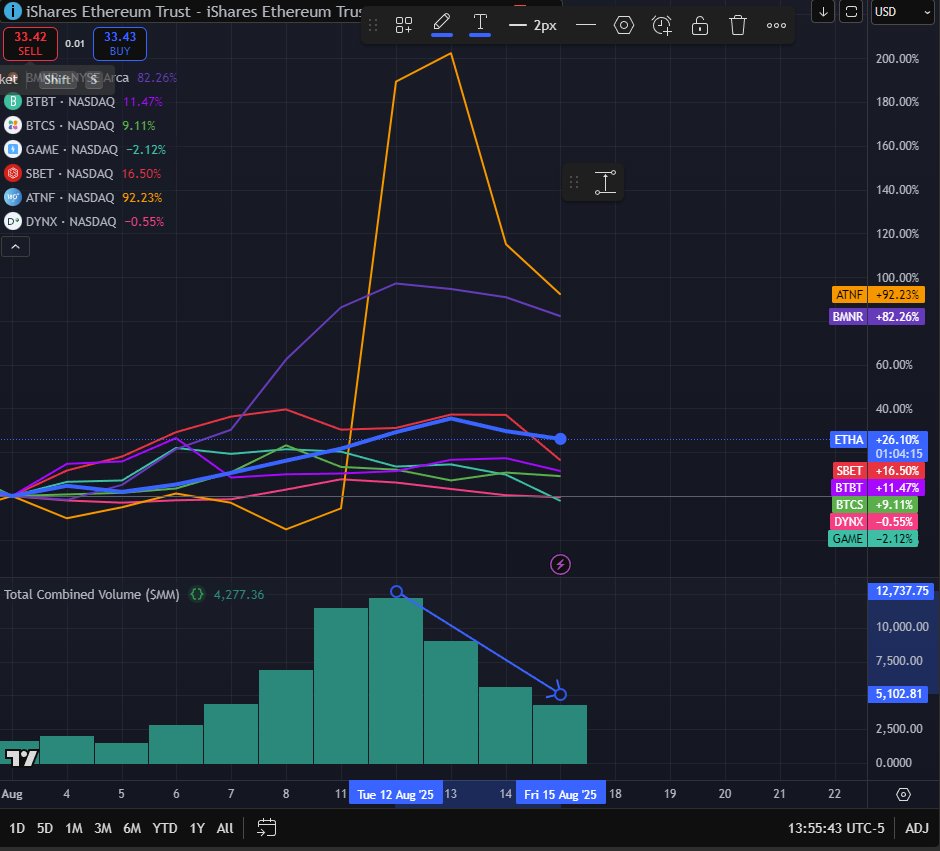Click SBET symbol logo icon
940x851 pixels.
13,174
